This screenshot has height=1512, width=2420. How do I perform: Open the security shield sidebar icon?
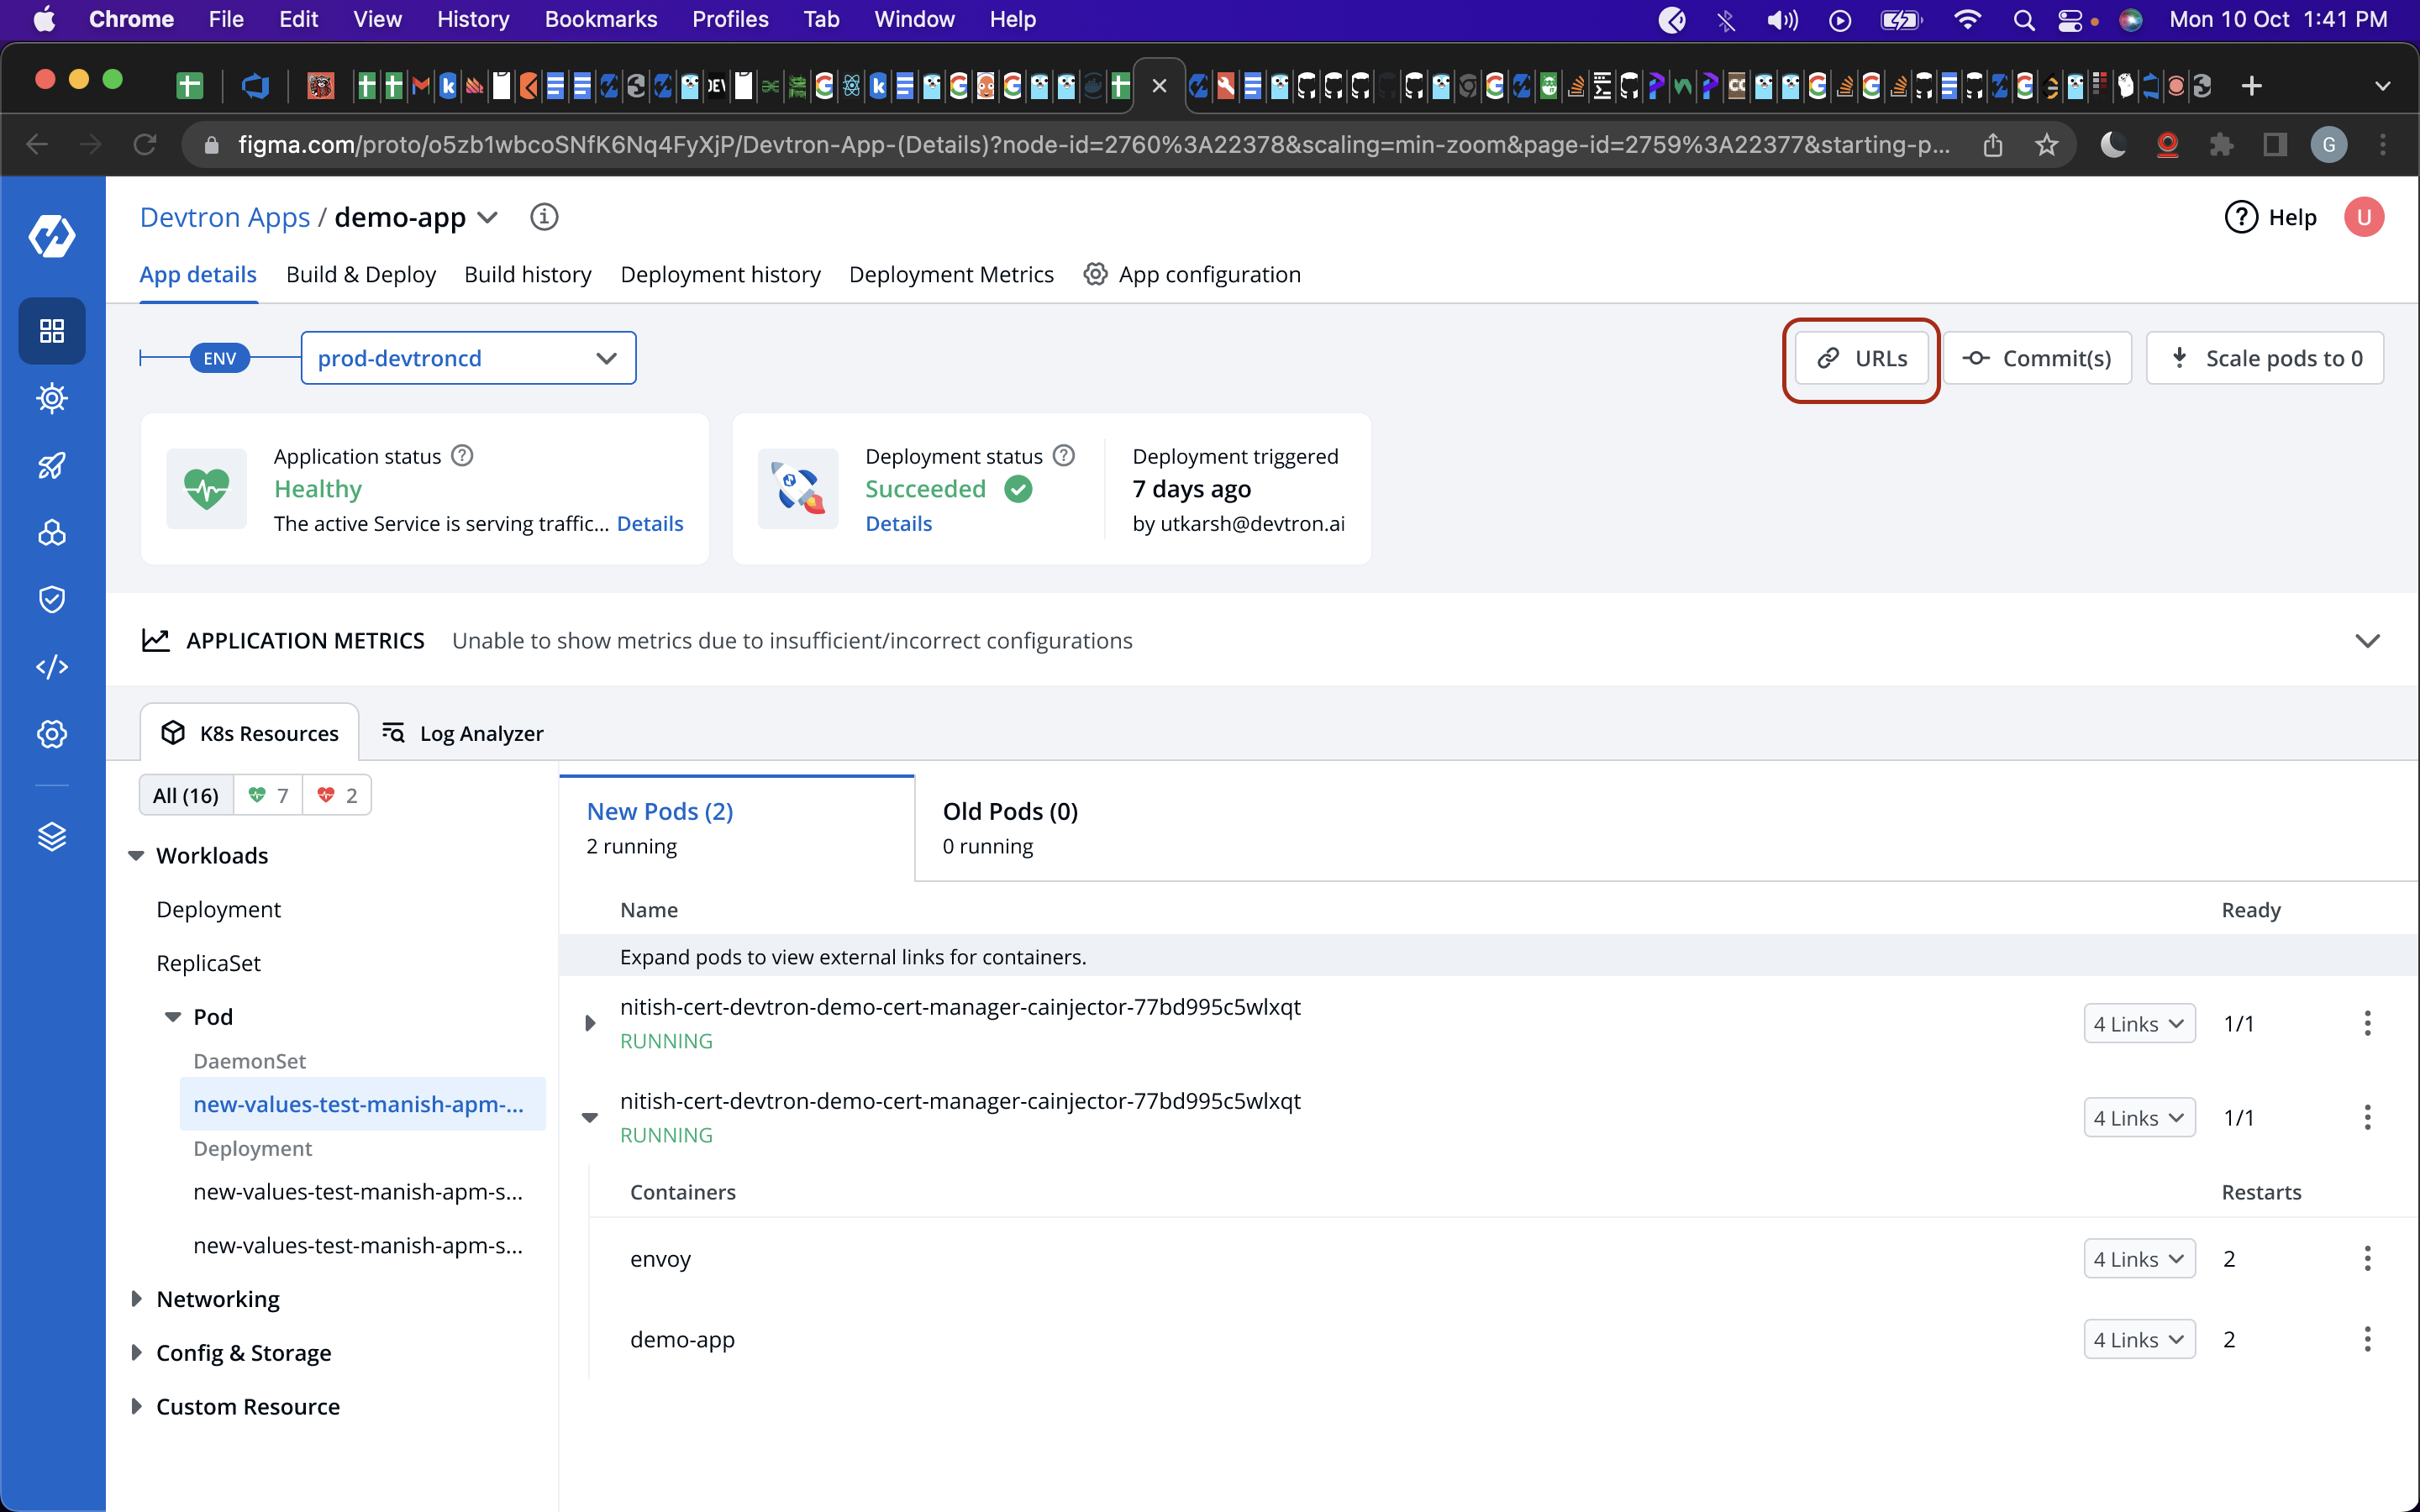(52, 599)
